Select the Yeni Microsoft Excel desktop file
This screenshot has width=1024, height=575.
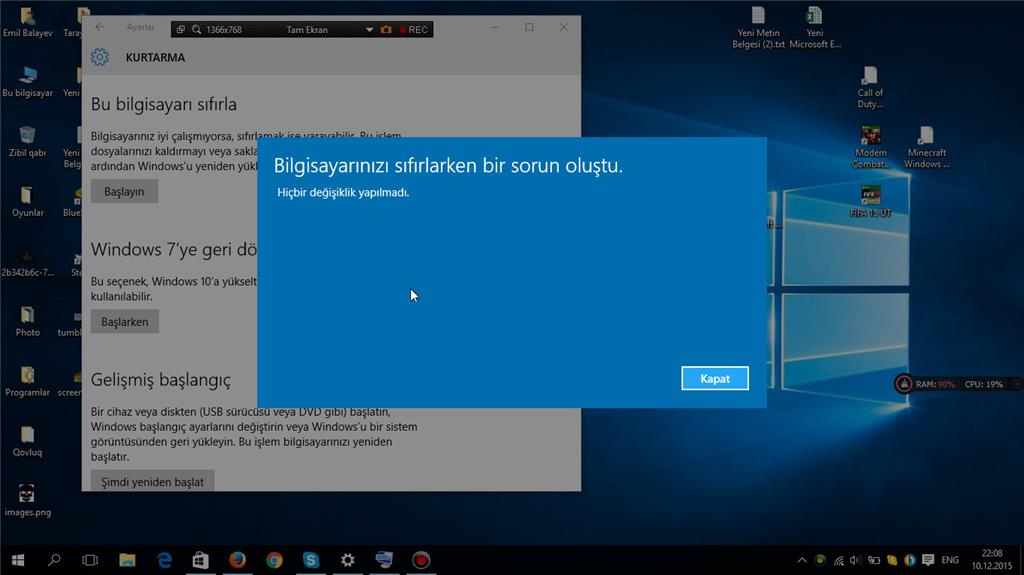pos(815,27)
